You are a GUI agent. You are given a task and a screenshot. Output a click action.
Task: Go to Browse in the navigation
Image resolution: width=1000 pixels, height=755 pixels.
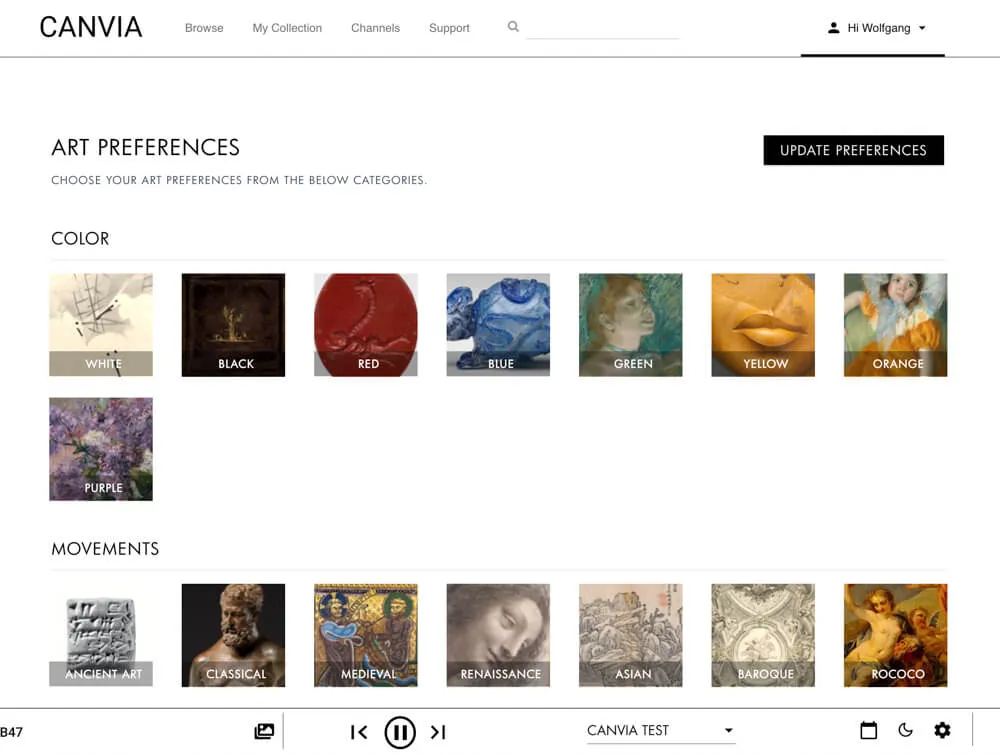[x=204, y=28]
